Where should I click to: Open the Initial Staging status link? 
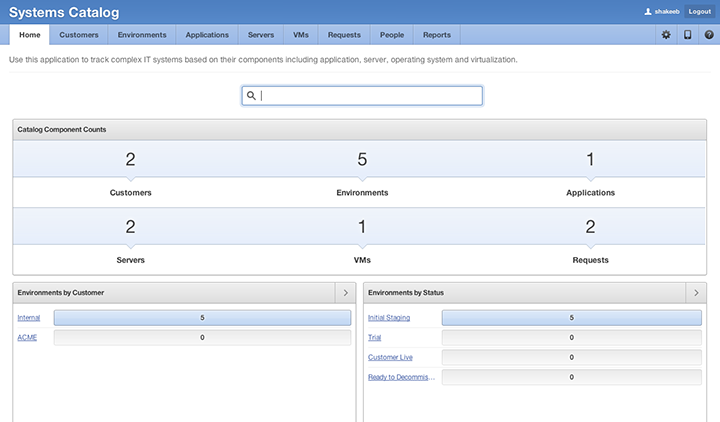(389, 318)
